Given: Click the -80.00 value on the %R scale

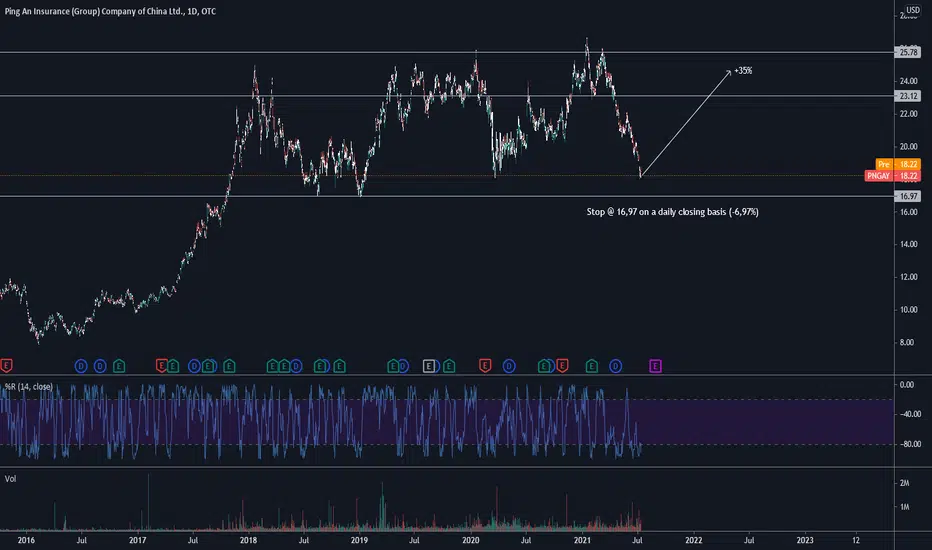Looking at the screenshot, I should pos(909,444).
